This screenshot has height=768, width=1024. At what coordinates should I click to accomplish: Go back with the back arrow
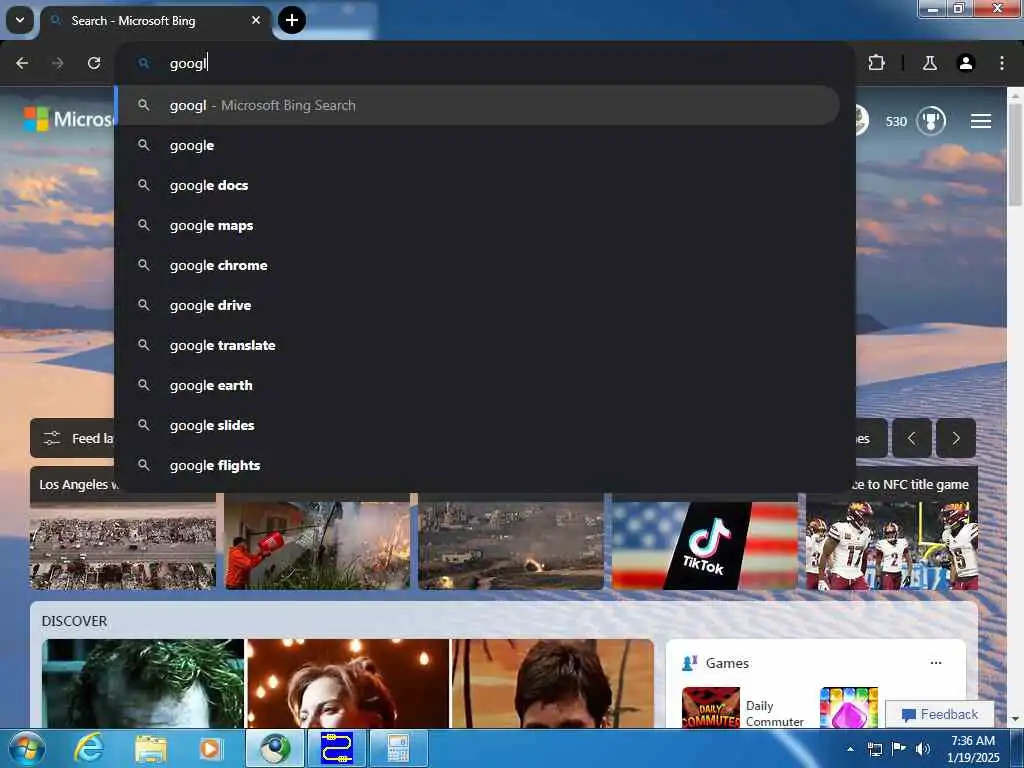click(x=22, y=63)
